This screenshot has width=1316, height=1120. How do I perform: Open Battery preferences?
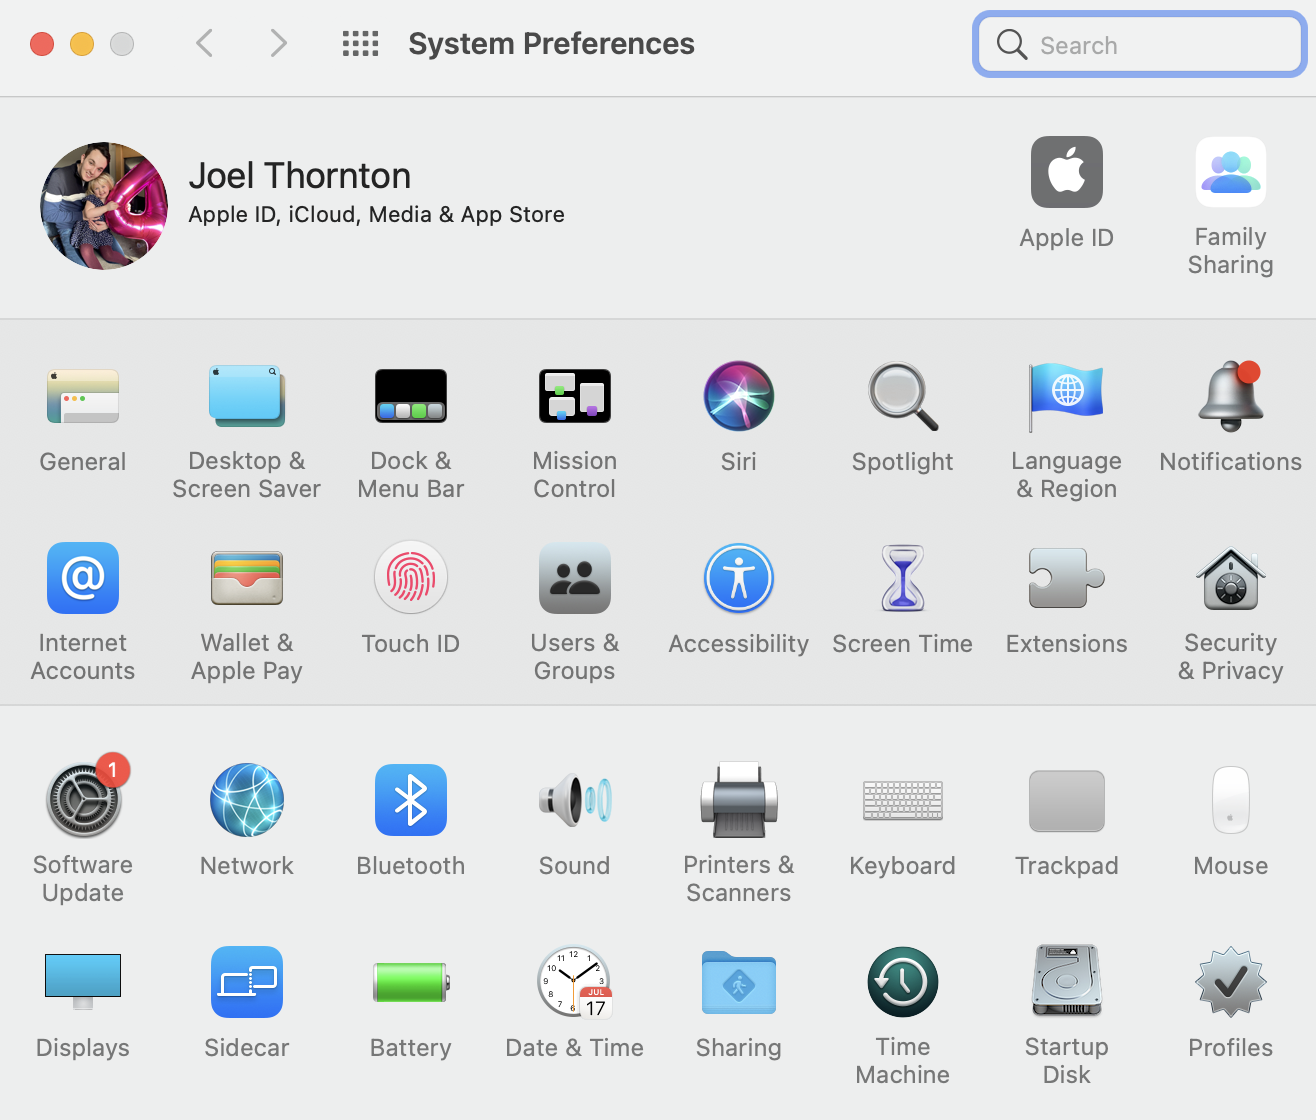click(411, 982)
